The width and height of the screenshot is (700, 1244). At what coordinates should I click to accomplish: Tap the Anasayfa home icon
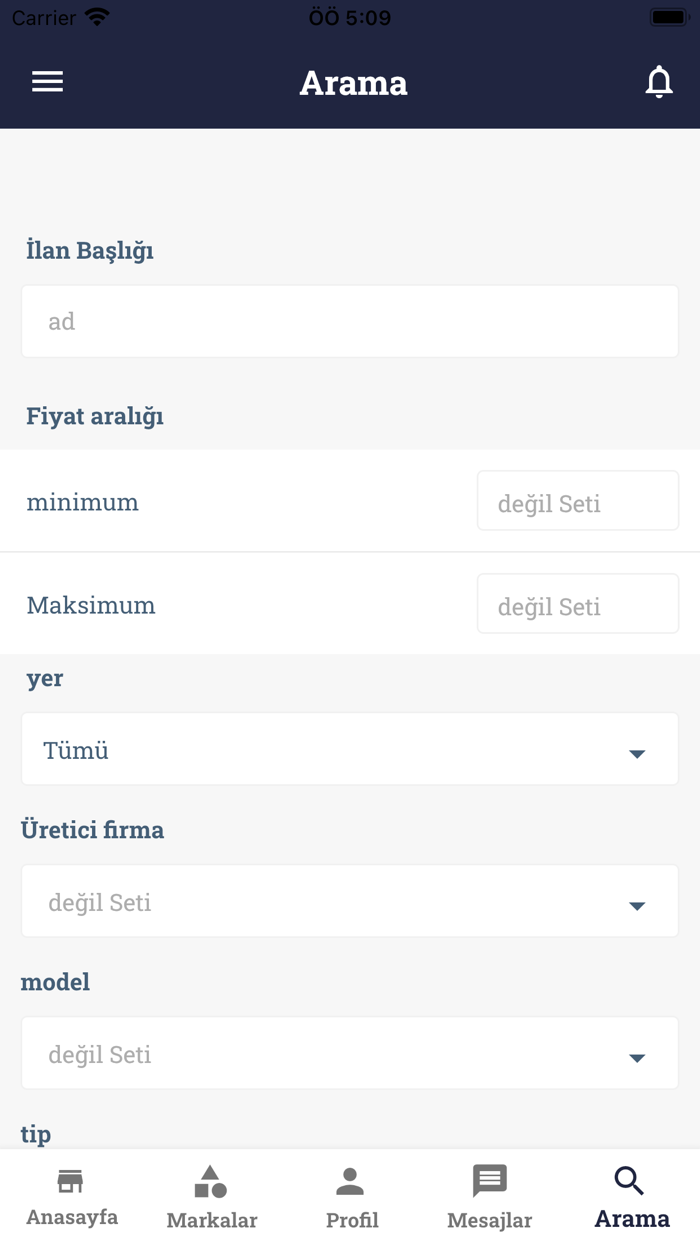point(69,1180)
